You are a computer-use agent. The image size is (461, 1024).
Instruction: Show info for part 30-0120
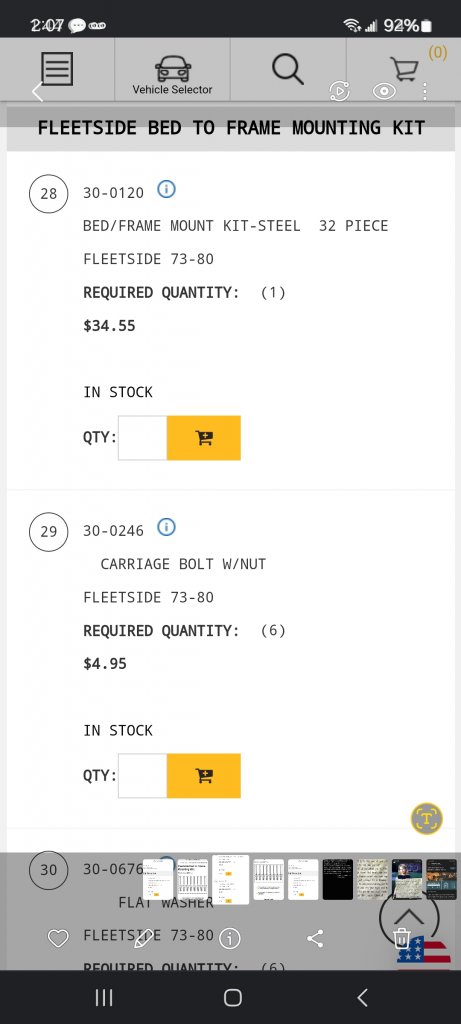point(167,189)
